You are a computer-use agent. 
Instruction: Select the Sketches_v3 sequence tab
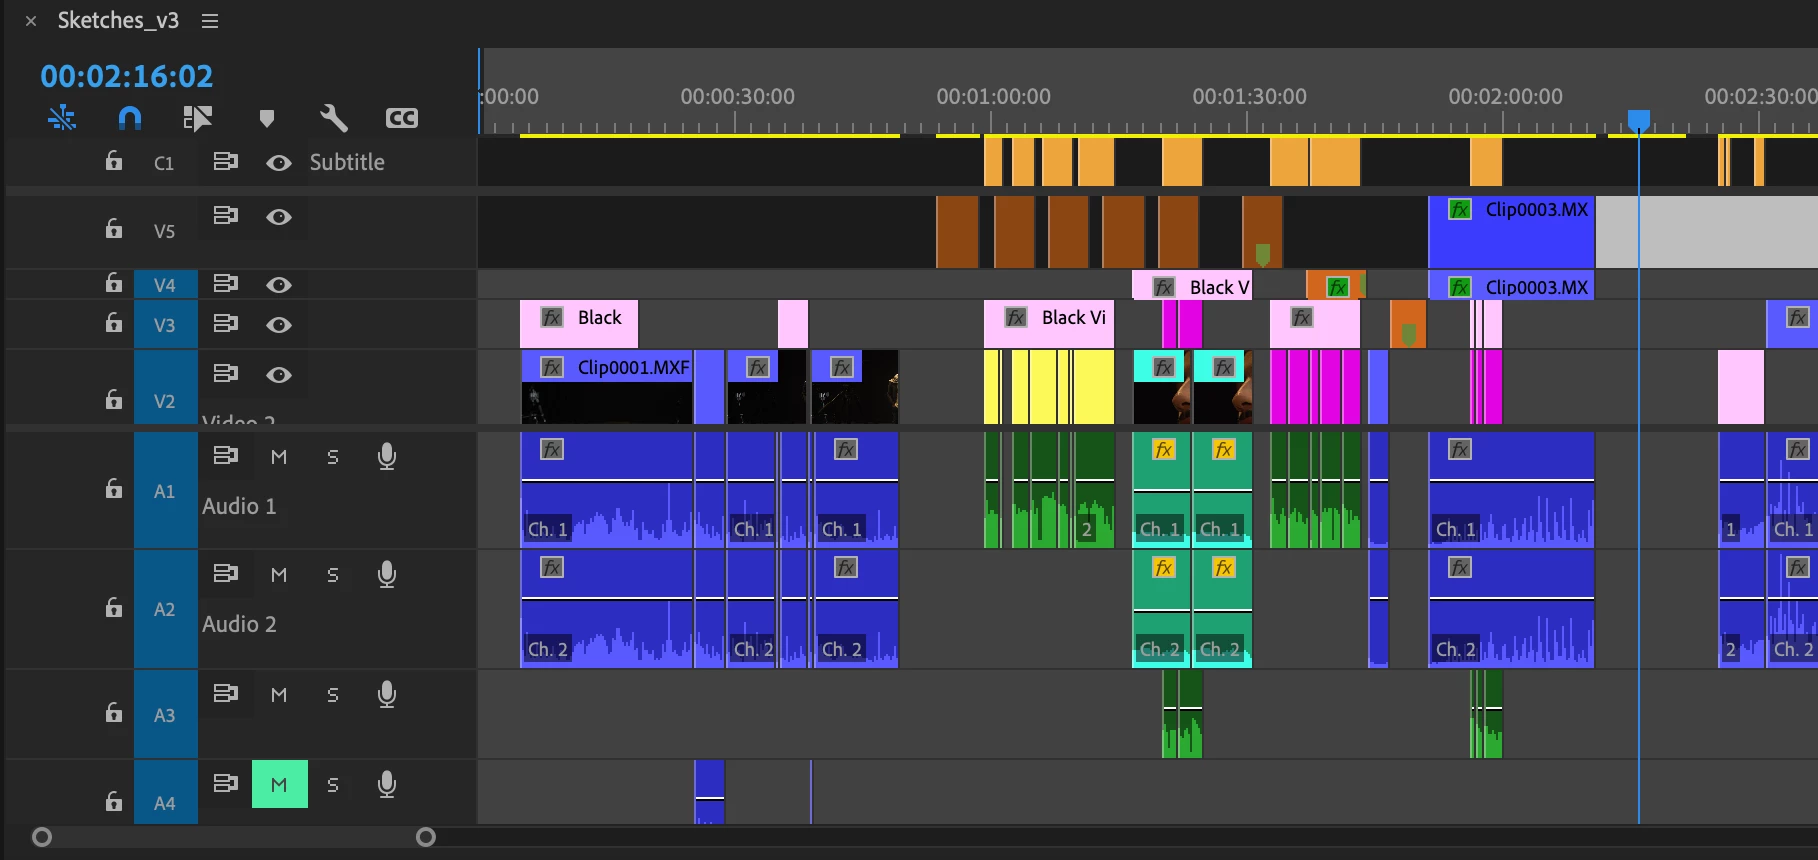(x=118, y=21)
